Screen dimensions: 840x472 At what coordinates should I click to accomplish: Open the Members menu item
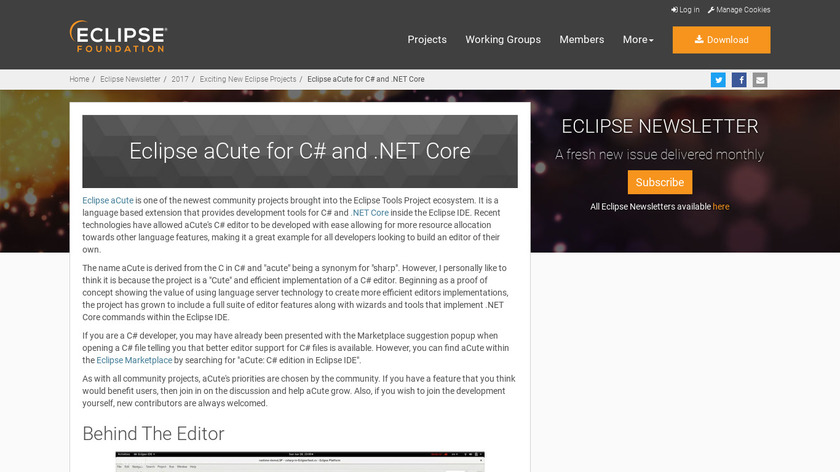pyautogui.click(x=582, y=40)
